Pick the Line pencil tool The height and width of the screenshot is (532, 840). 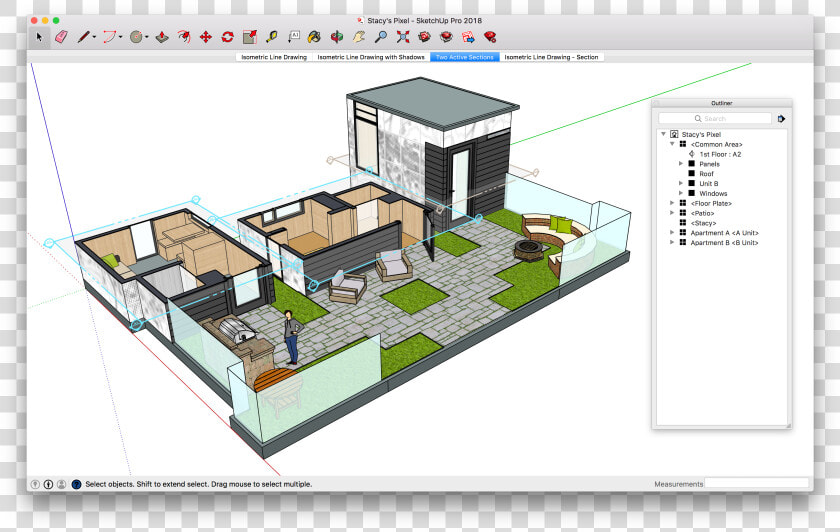[x=83, y=37]
